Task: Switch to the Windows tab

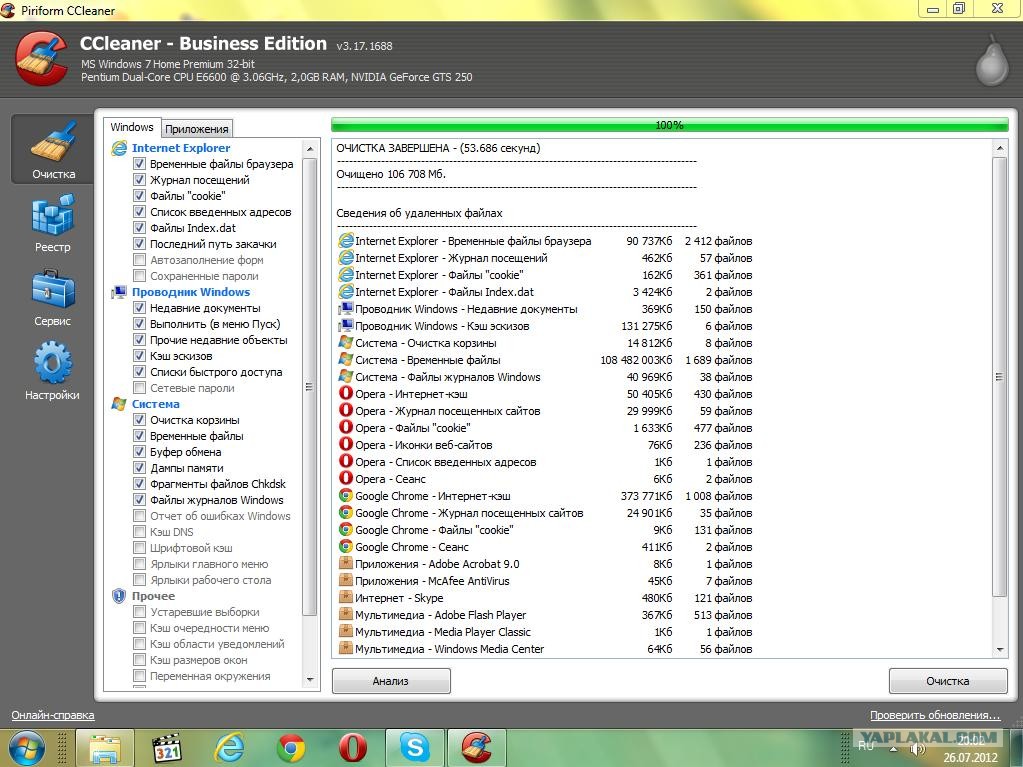Action: click(132, 127)
